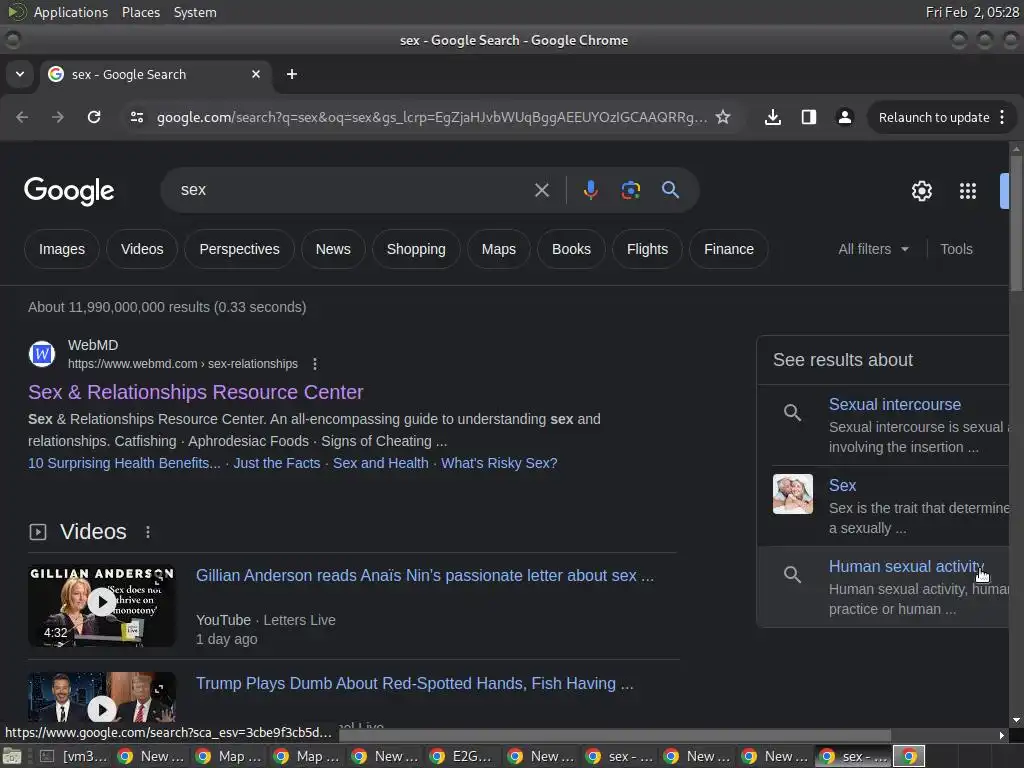Viewport: 1024px width, 768px height.
Task: Expand the All filters dropdown
Action: tap(873, 249)
